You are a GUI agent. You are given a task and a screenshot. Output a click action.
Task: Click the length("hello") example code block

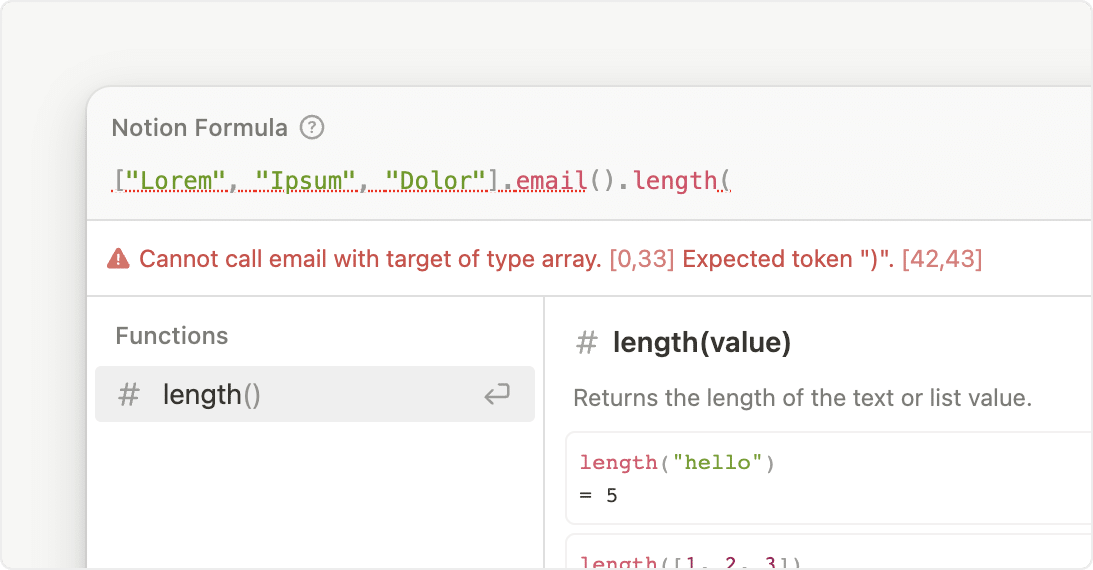tap(828, 478)
